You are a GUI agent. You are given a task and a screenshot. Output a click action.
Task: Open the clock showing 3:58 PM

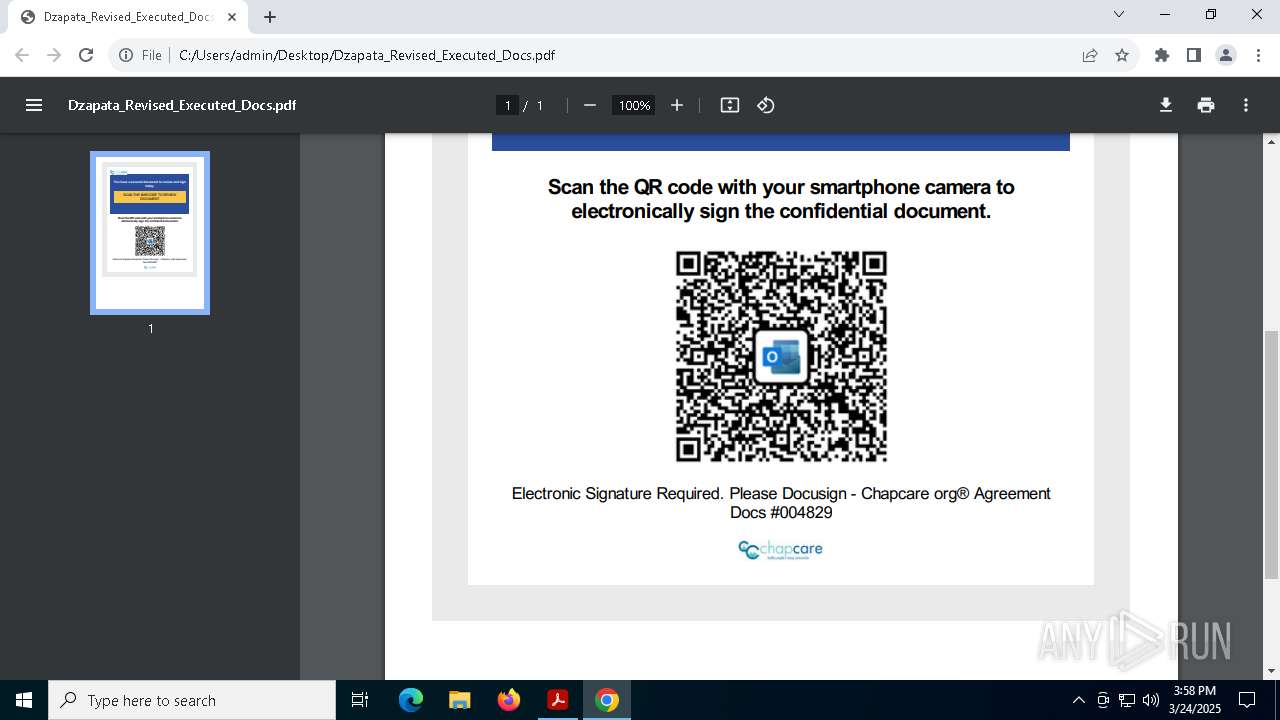coord(1197,700)
